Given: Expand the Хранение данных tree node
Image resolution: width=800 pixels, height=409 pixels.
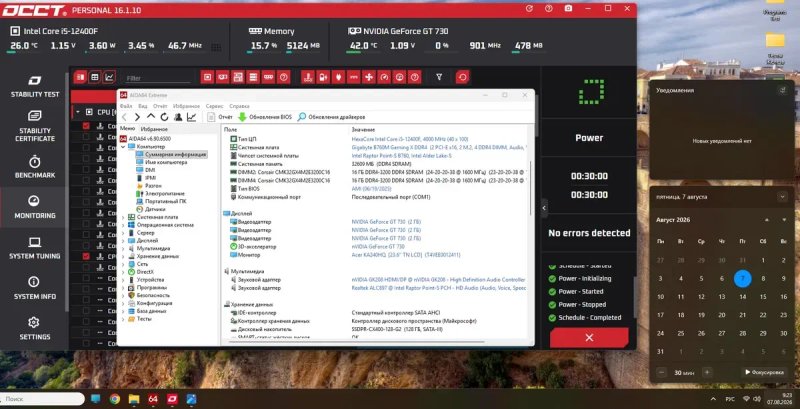Looking at the screenshot, I should click(123, 257).
